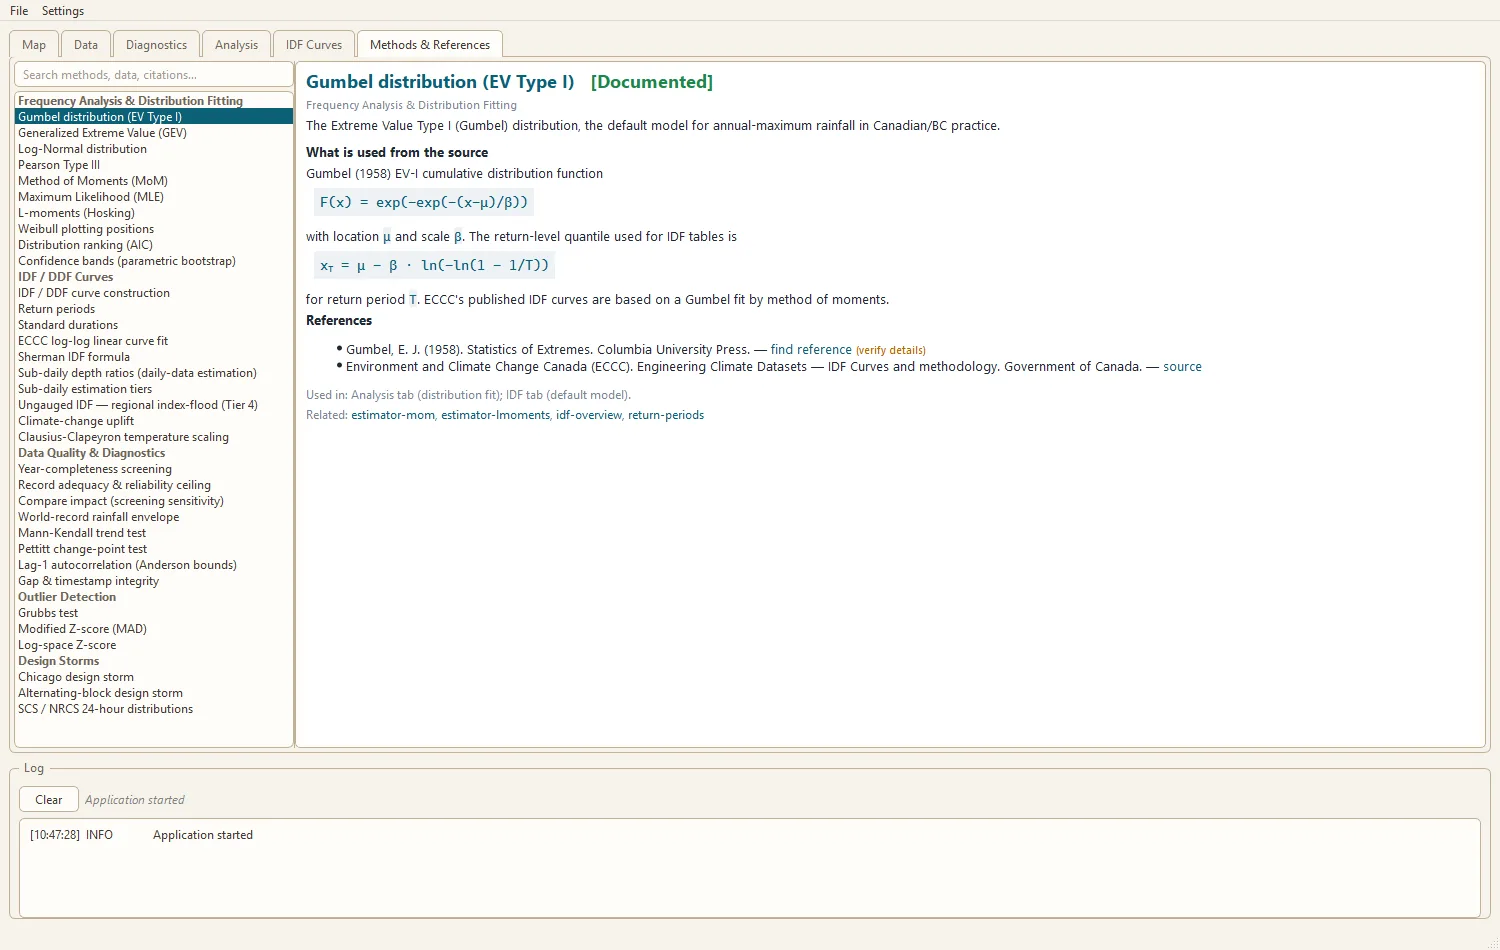Select Year-completeness screening
This screenshot has width=1500, height=950.
tap(154, 469)
